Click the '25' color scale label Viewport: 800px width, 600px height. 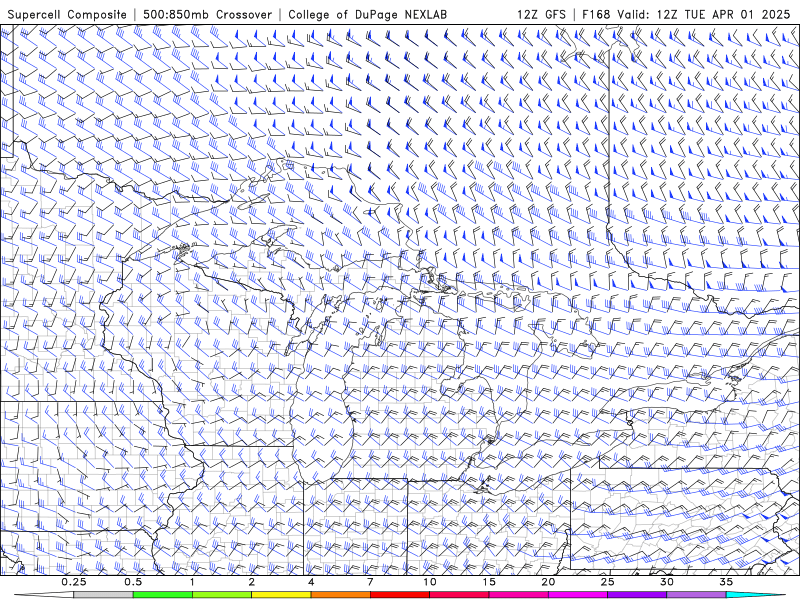pos(607,582)
